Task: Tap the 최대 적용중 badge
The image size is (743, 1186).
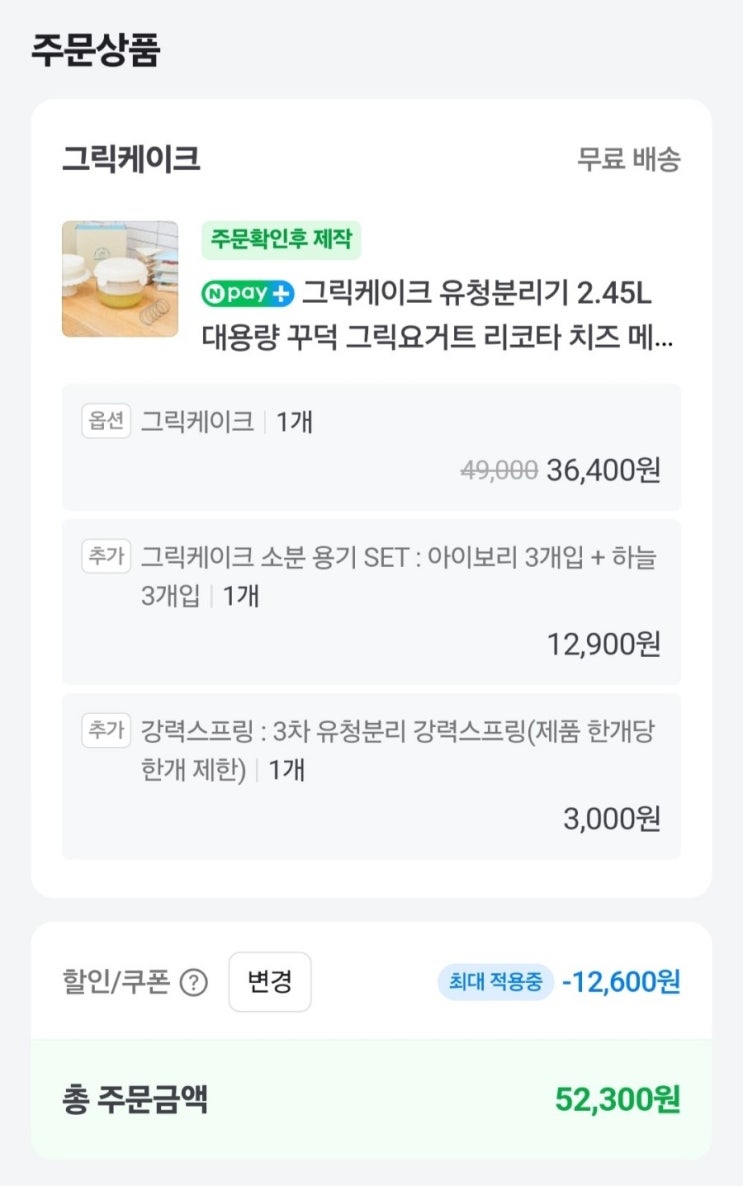Action: coord(495,982)
